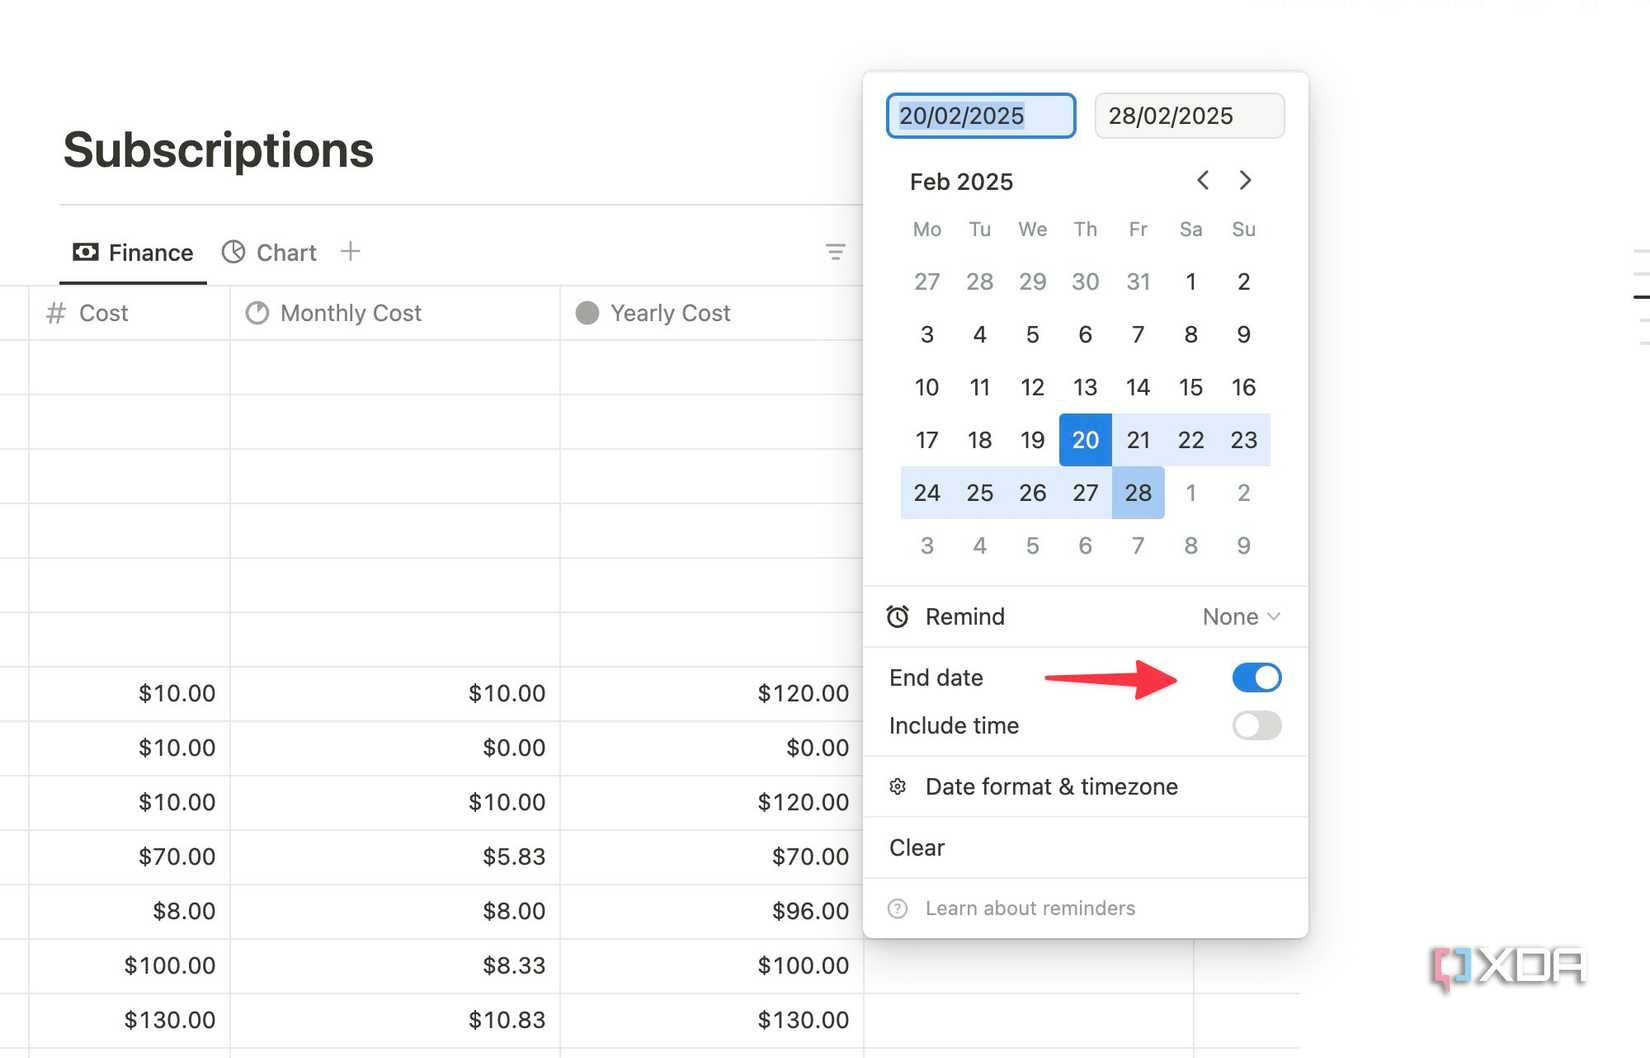Click the plus icon to add a view
Image resolution: width=1650 pixels, height=1058 pixels.
click(350, 252)
